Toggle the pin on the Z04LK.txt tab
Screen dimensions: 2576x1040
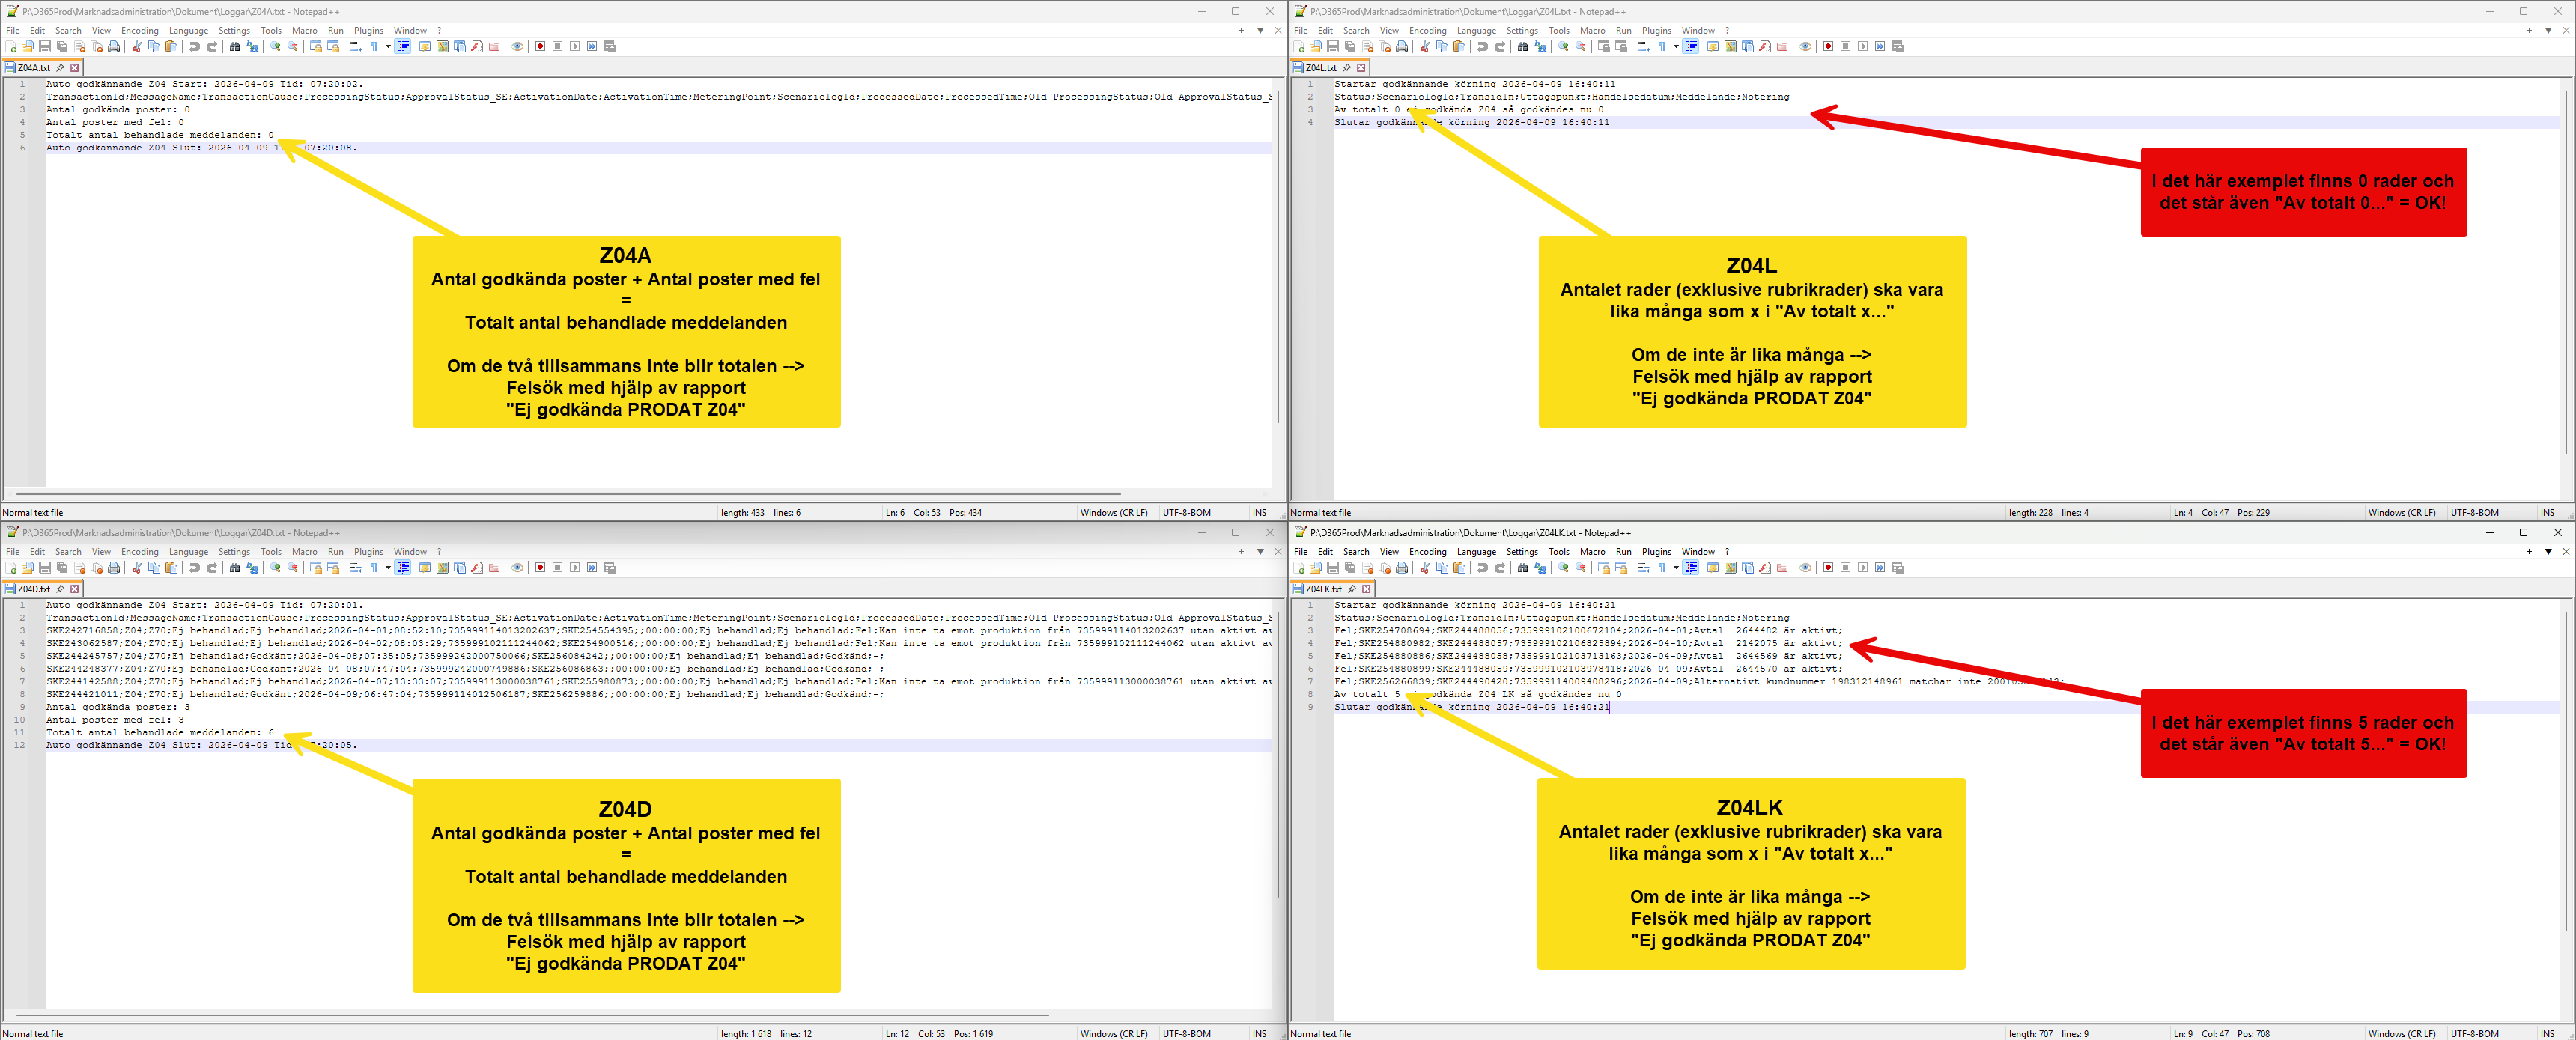(1352, 589)
